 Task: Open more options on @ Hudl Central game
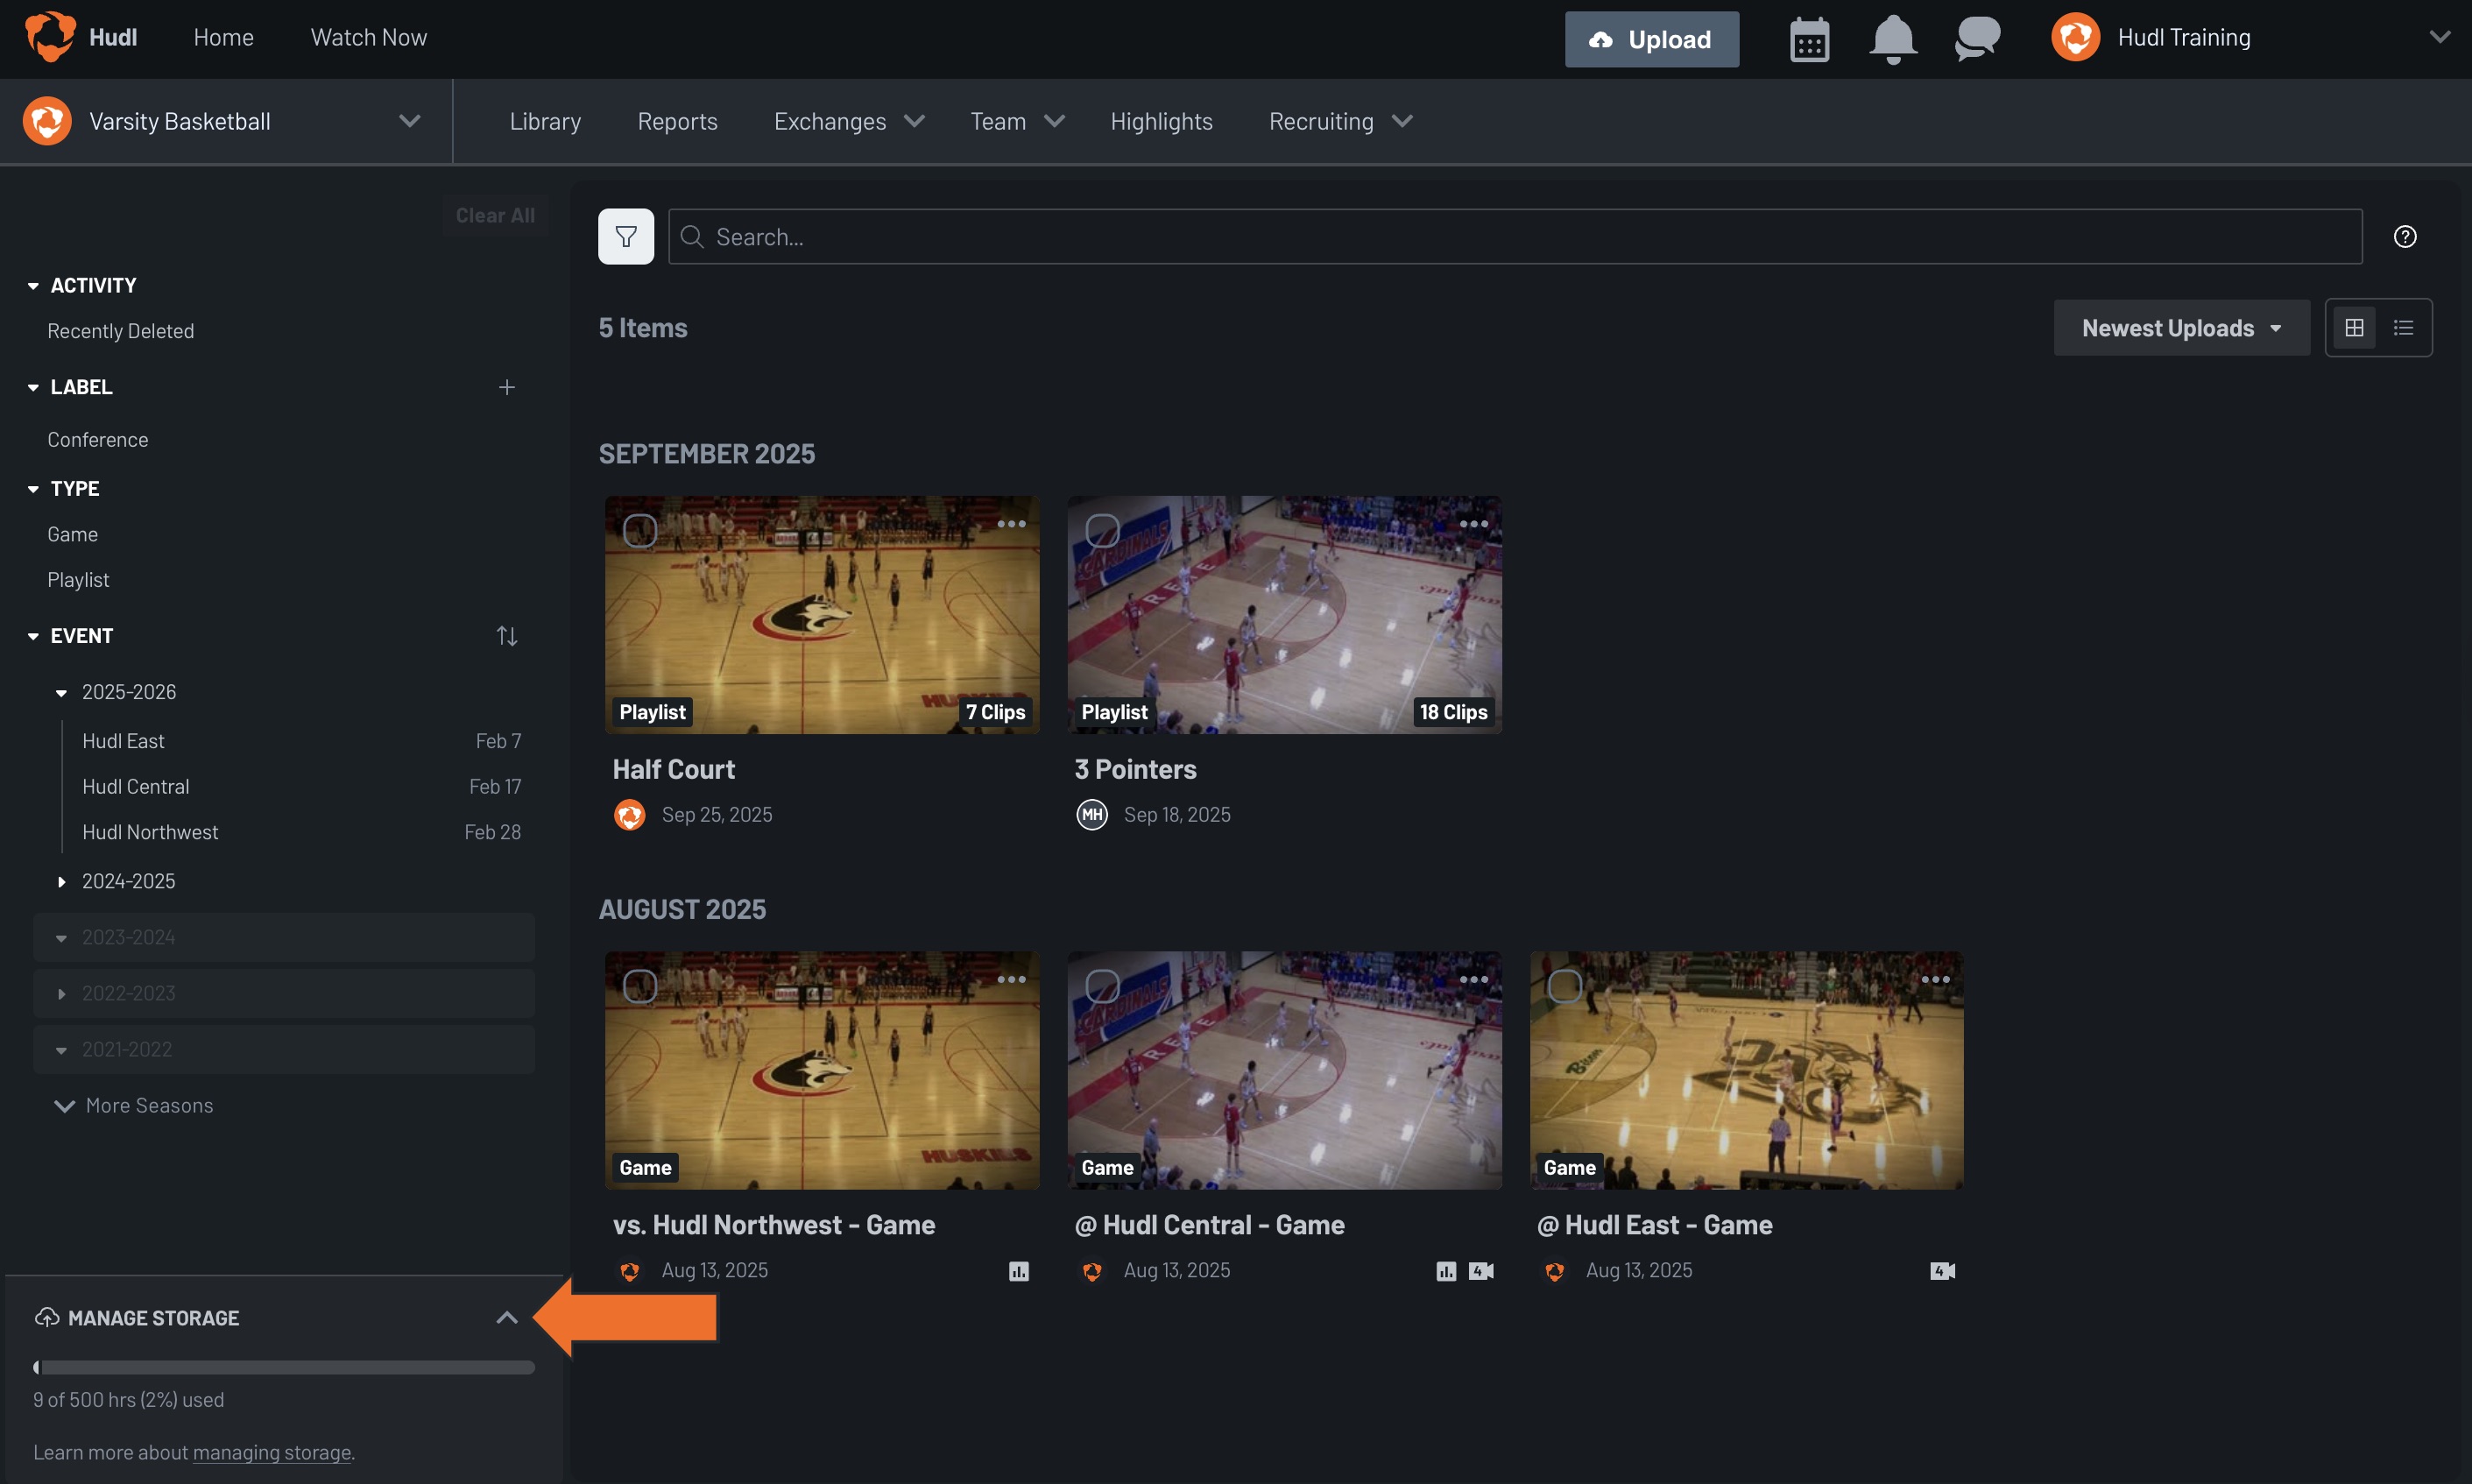tap(1473, 979)
